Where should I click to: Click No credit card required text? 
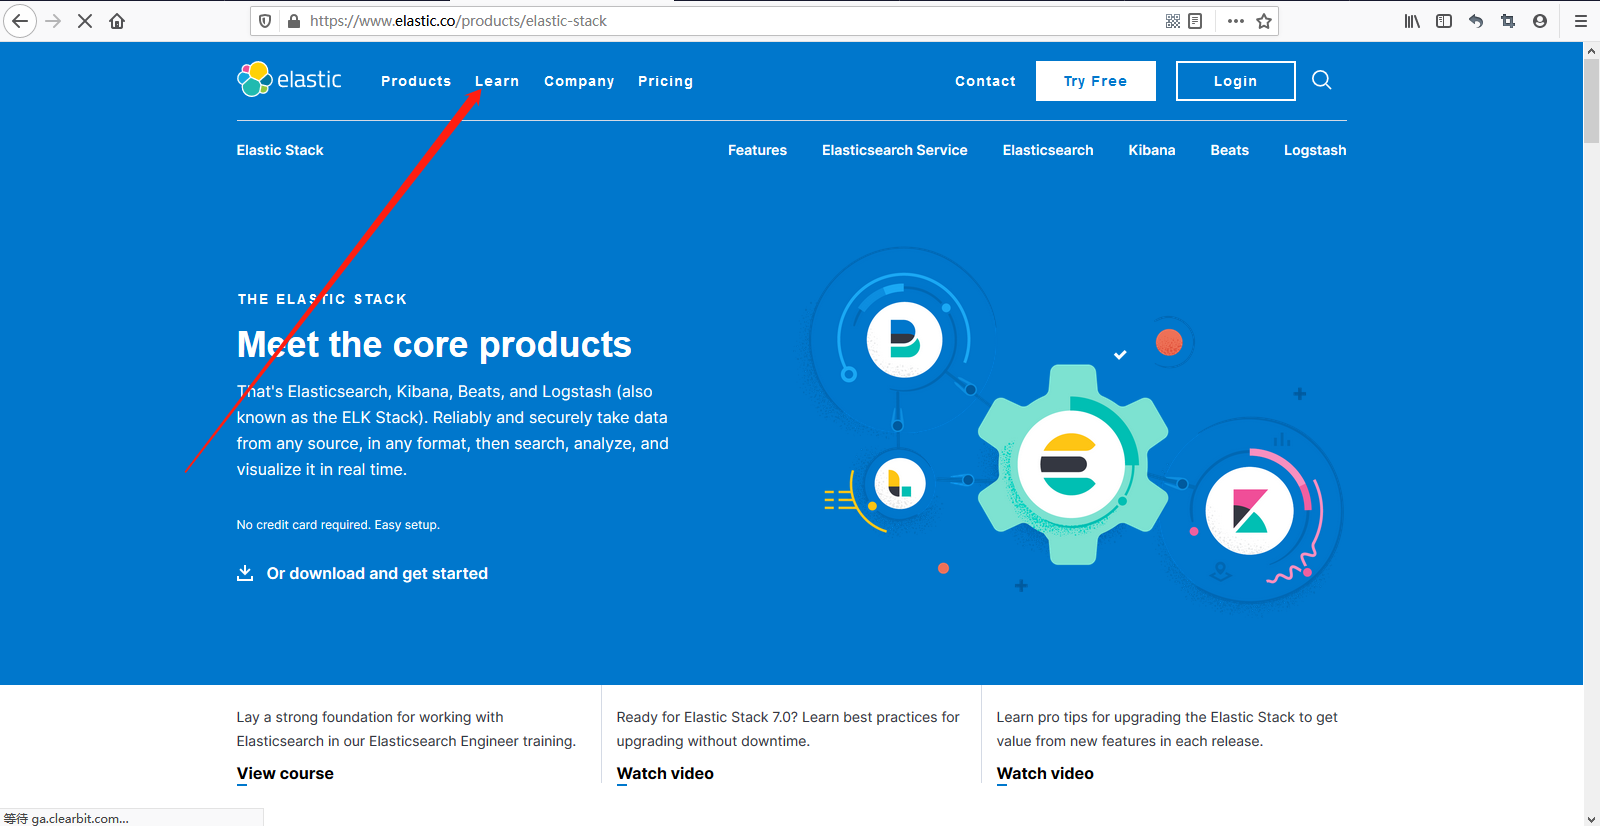[338, 525]
